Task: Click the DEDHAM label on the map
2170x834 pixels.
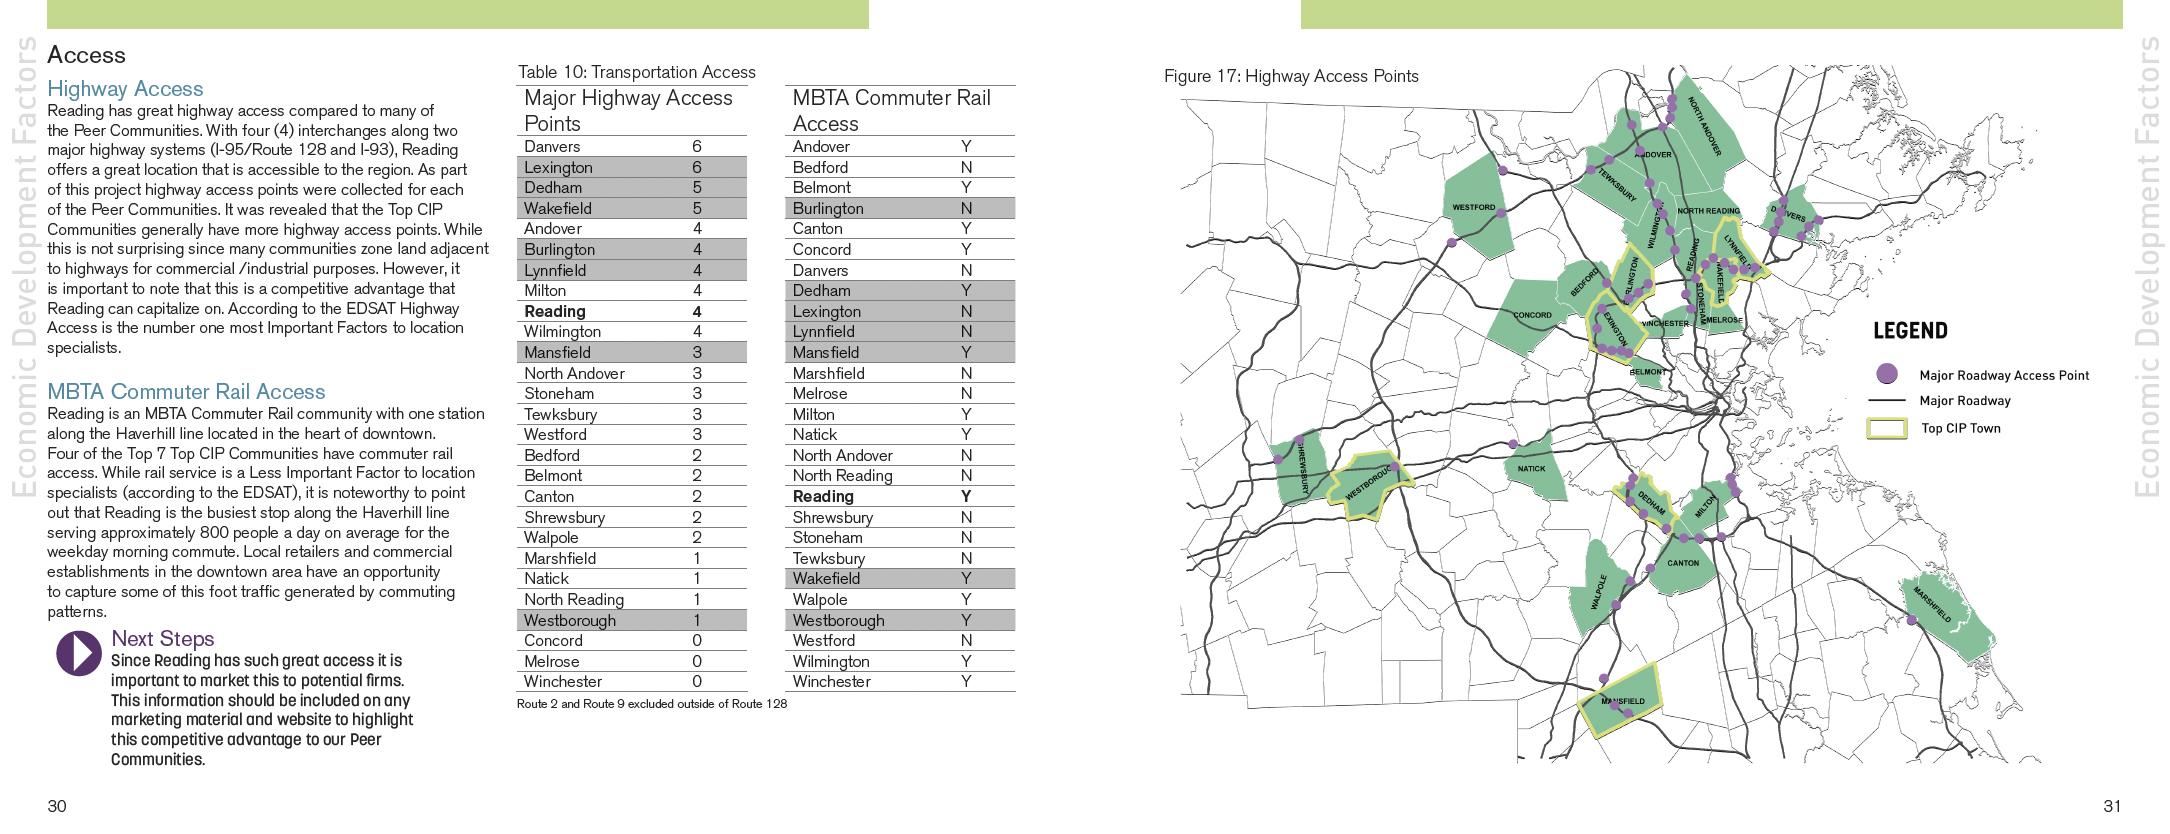Action: (1651, 502)
